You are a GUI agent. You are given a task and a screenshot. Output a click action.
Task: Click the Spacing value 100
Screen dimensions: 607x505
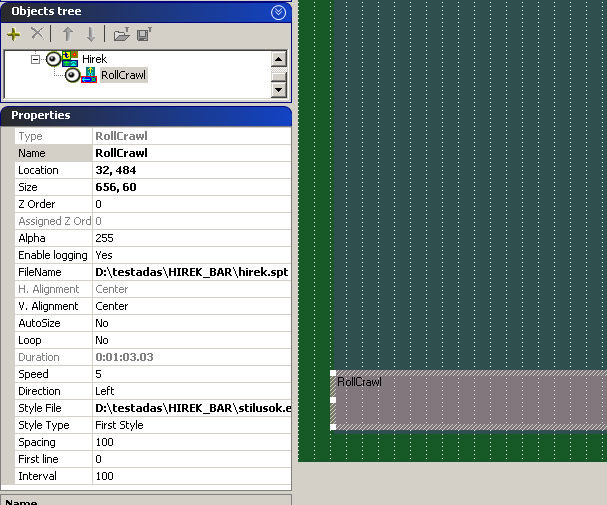point(192,442)
